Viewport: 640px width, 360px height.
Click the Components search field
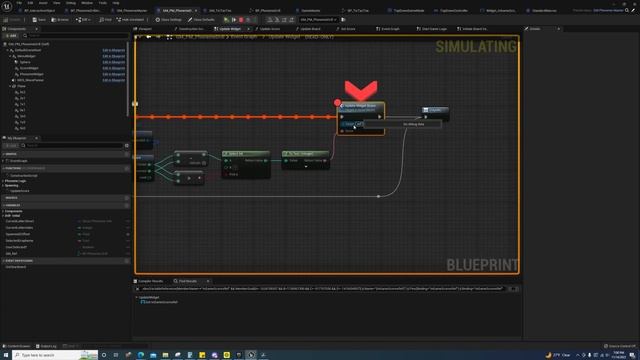point(76,36)
